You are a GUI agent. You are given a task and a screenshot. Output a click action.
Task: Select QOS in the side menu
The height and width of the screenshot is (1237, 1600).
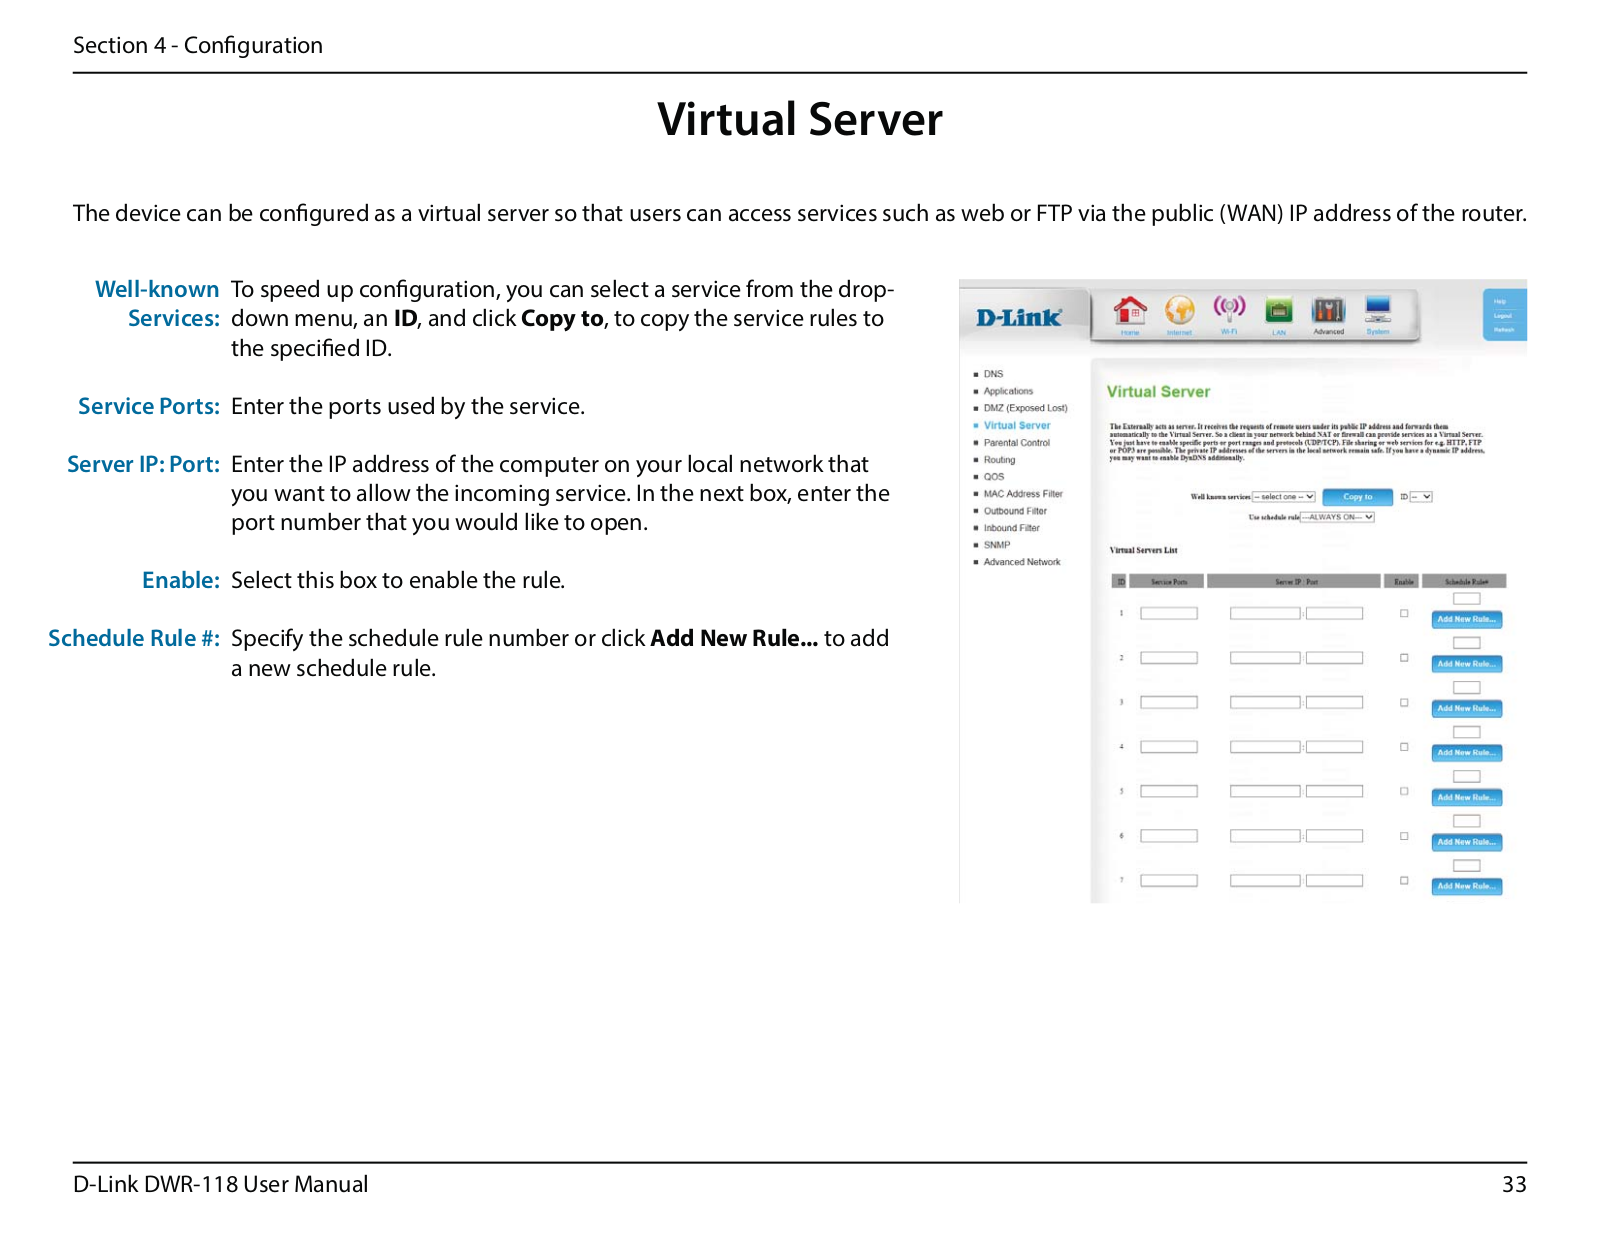[994, 477]
